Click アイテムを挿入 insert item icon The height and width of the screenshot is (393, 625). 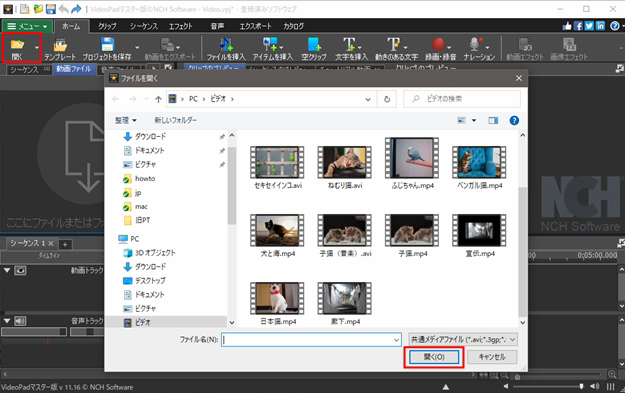[x=272, y=49]
